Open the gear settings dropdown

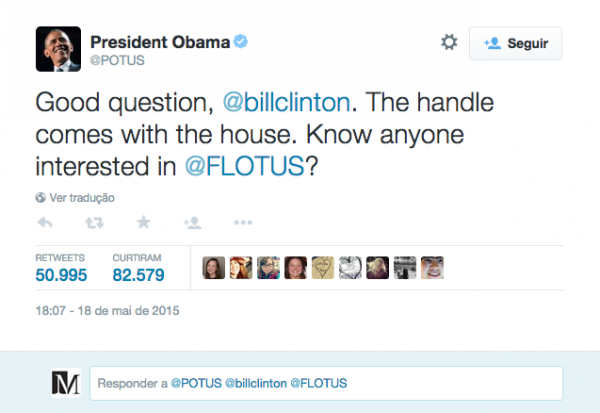click(449, 43)
